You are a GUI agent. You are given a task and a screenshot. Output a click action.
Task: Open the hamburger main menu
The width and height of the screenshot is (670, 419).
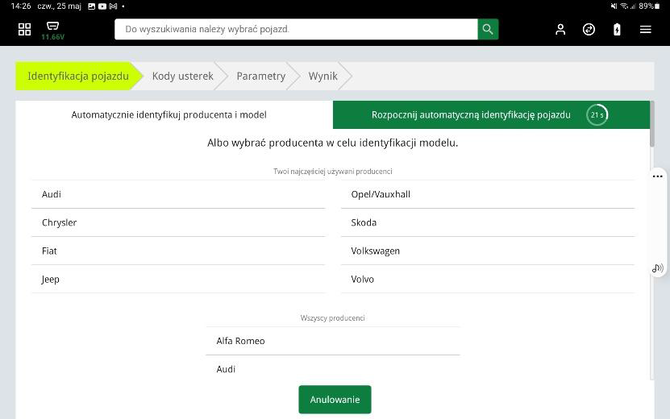point(645,29)
